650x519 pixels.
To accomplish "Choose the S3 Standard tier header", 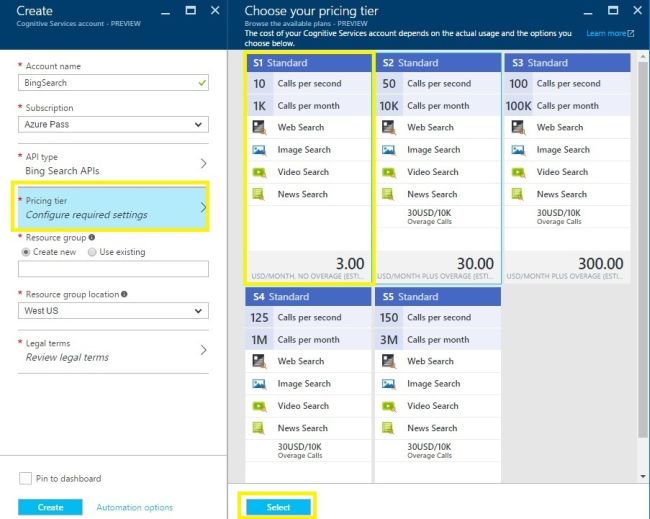I will [x=568, y=63].
